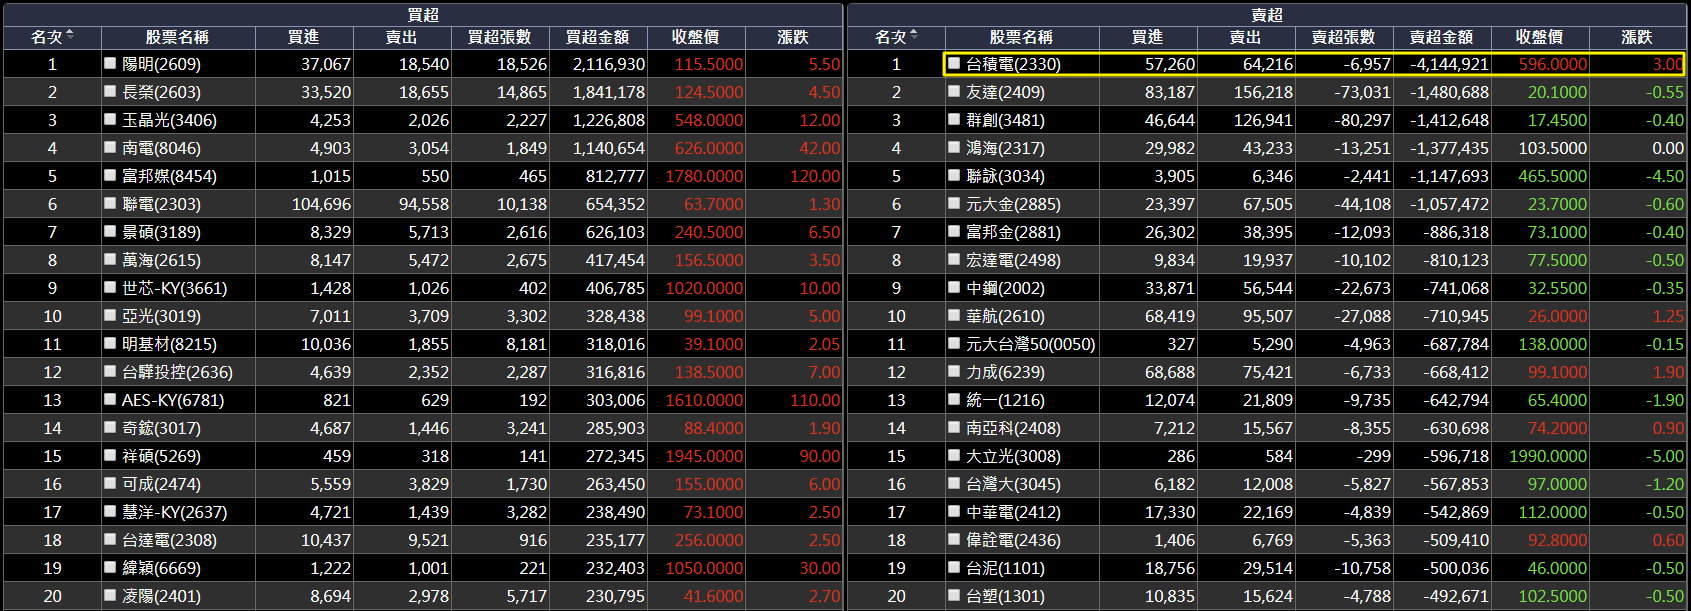Enable the 聯詠(3034) checkbox
This screenshot has height=611, width=1691.
coord(954,175)
